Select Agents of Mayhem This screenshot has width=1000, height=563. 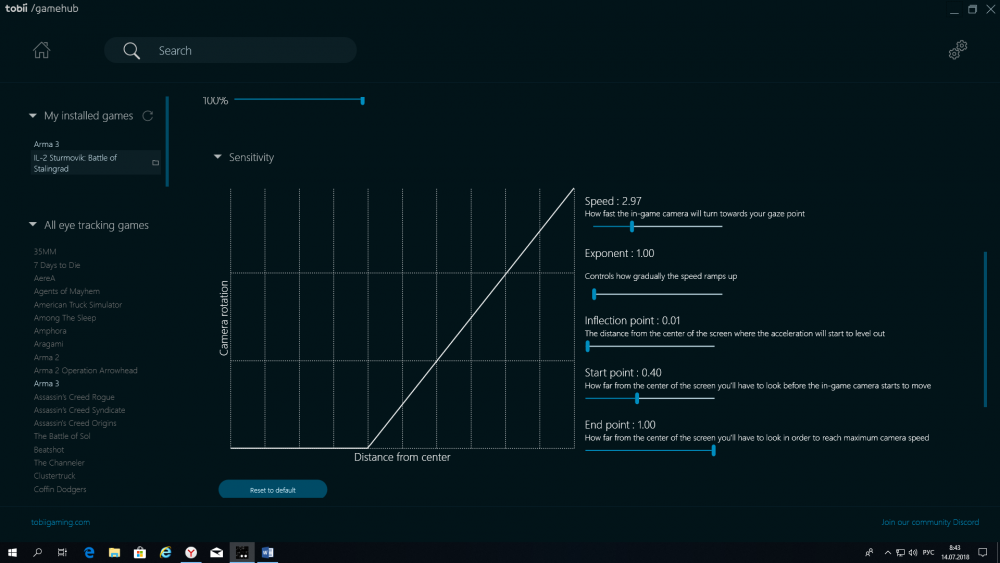(x=66, y=291)
